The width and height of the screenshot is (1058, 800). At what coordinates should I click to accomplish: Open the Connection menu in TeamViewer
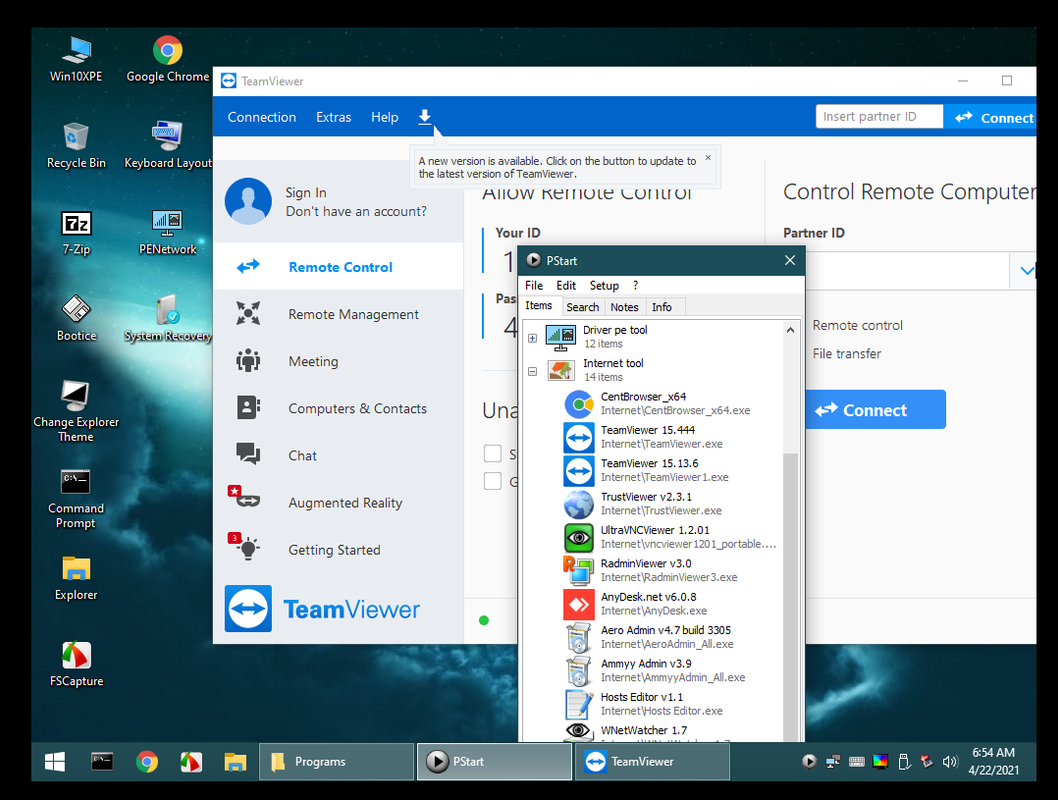tap(262, 117)
